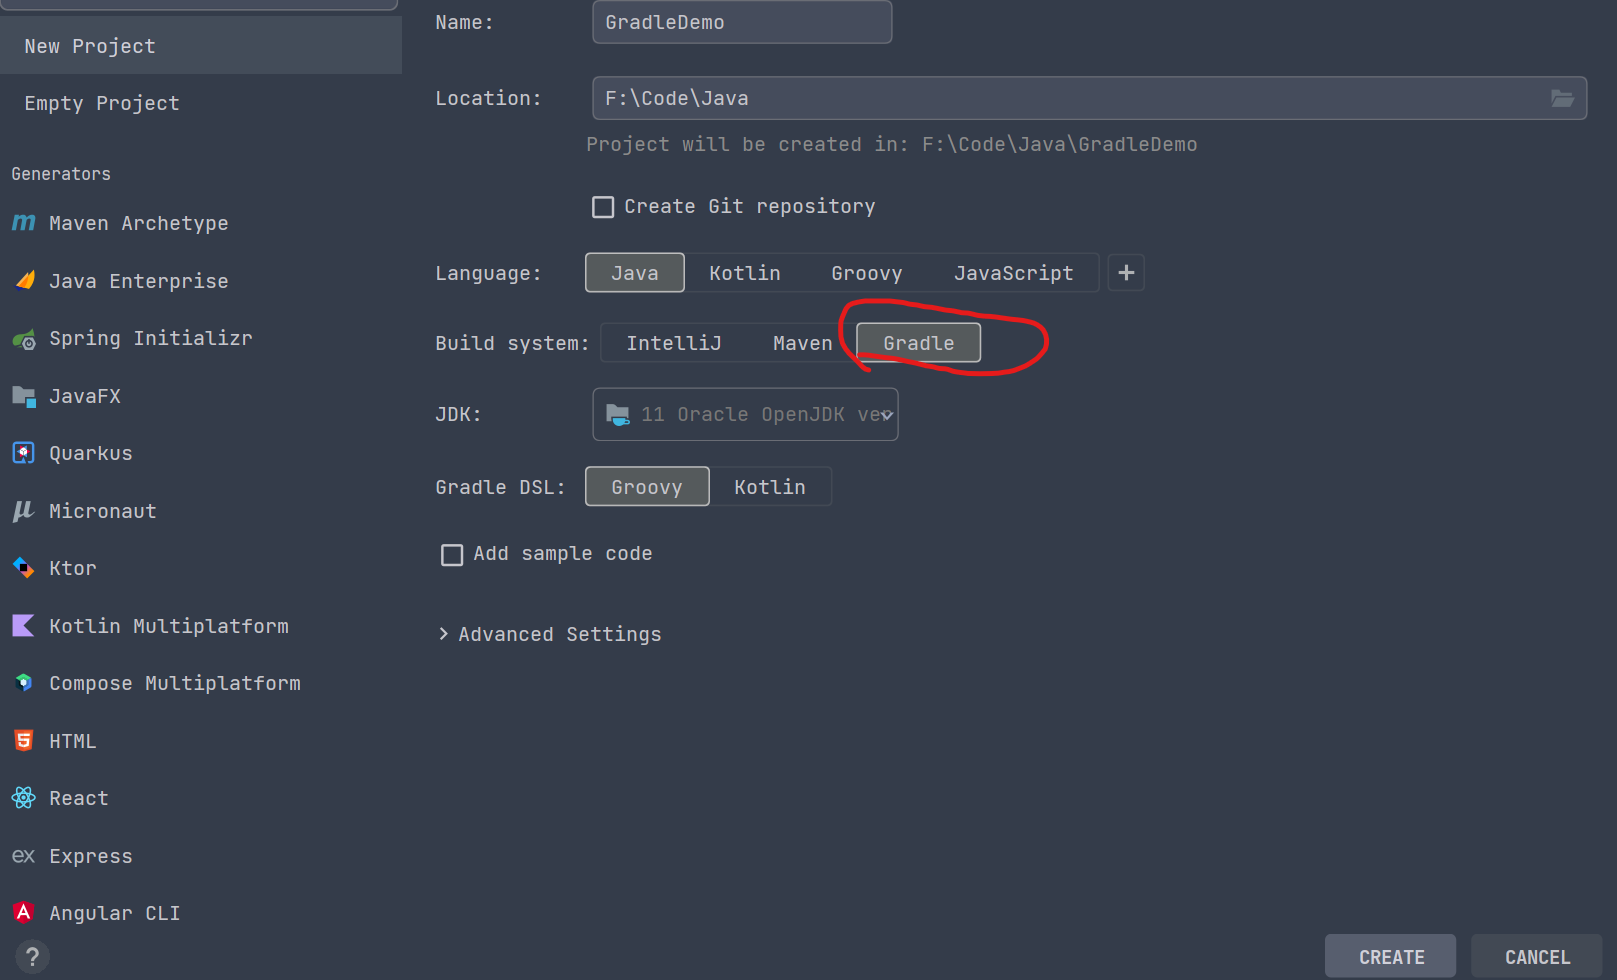The height and width of the screenshot is (980, 1617).
Task: Check the Add sample code box
Action: [x=452, y=554]
